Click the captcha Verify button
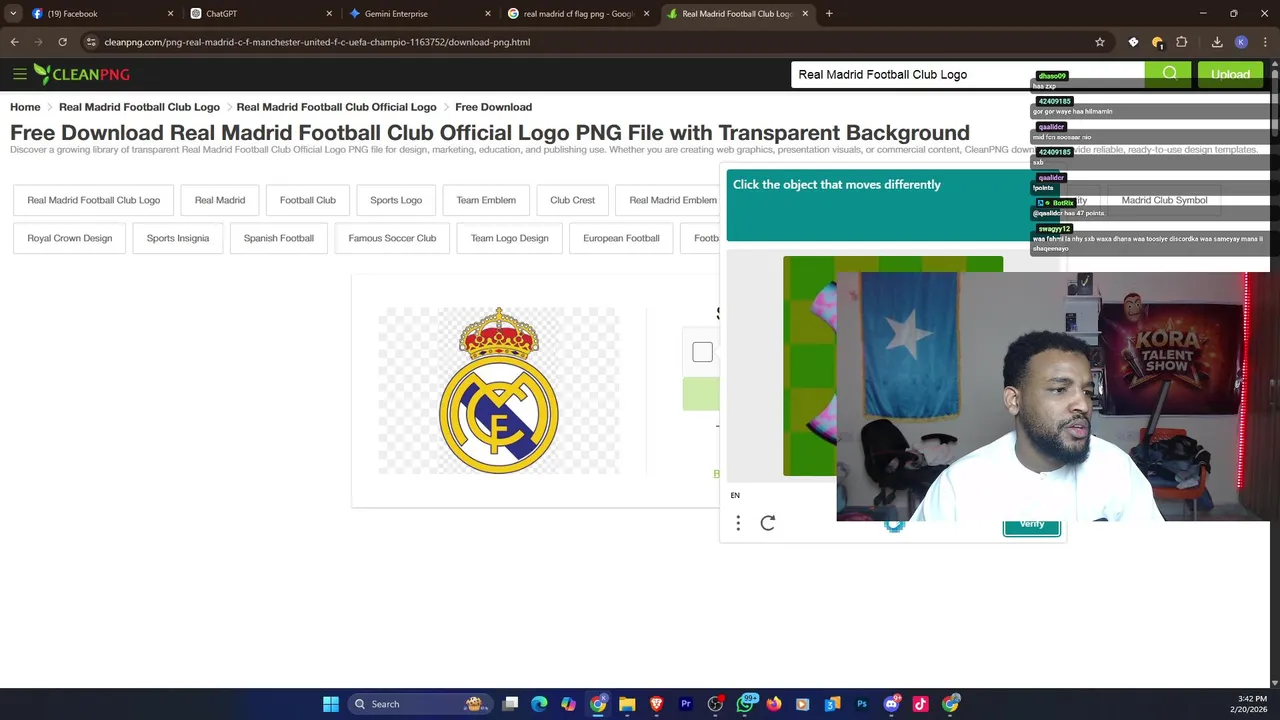 (1032, 524)
